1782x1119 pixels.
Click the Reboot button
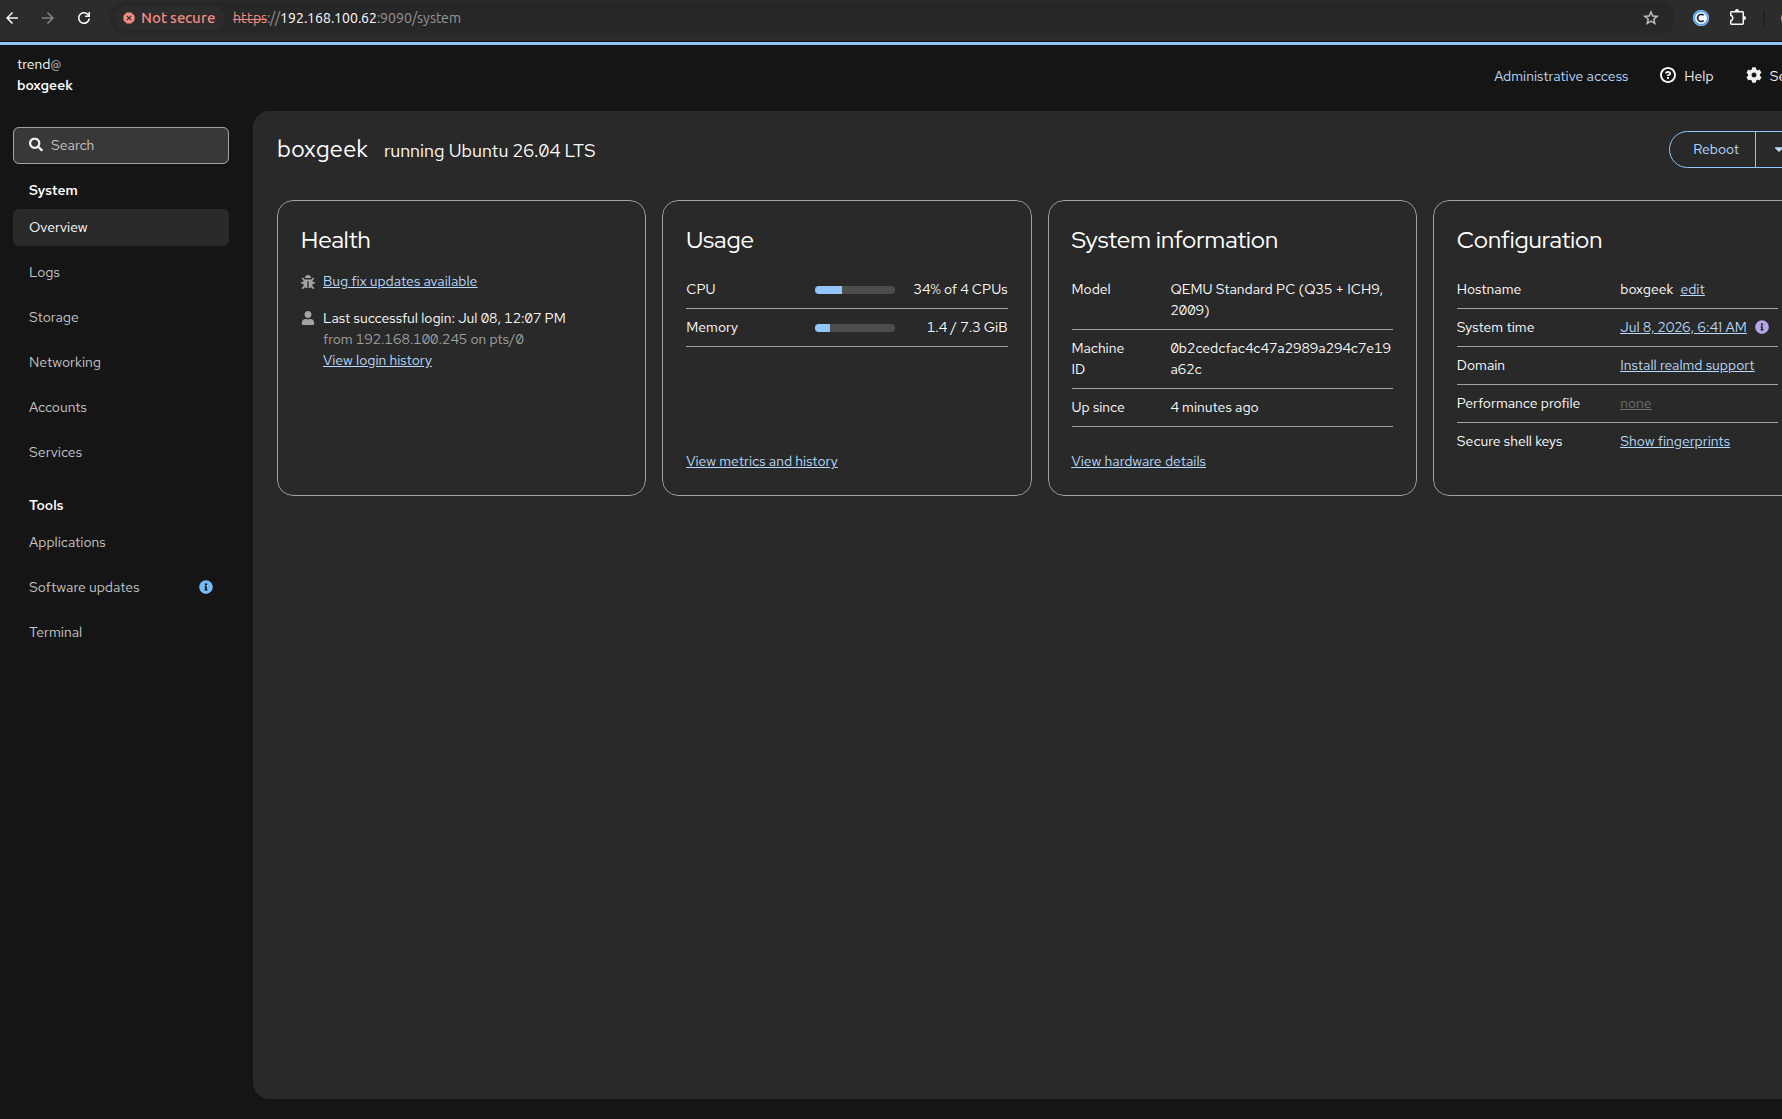1713,149
